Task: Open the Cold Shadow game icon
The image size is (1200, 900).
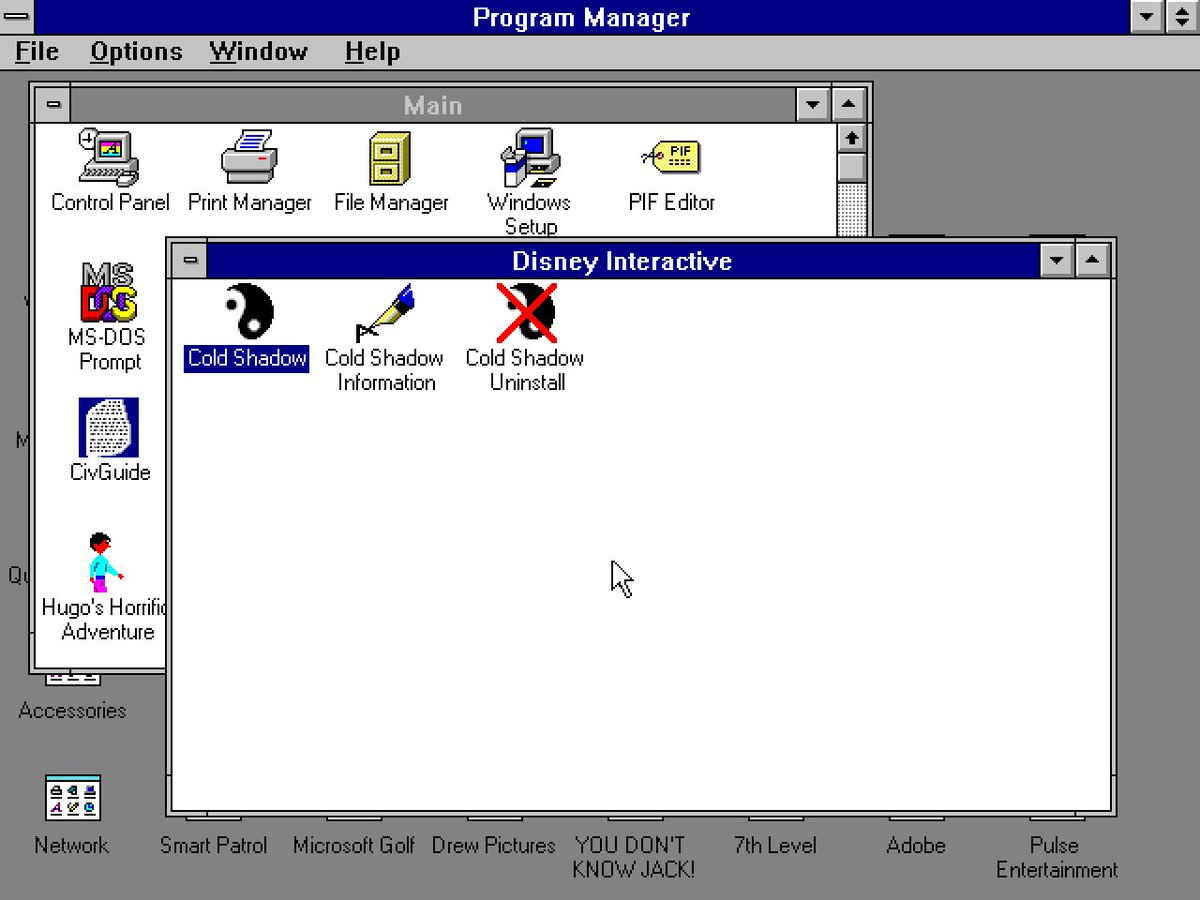Action: [x=246, y=312]
